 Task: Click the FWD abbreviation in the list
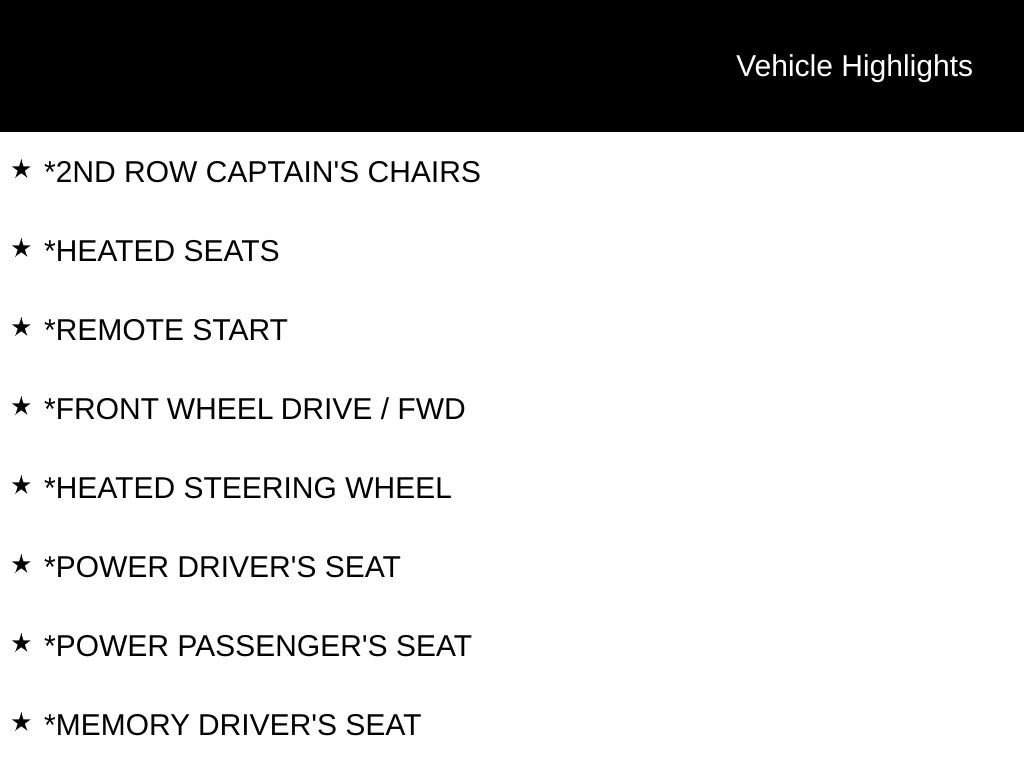[431, 409]
